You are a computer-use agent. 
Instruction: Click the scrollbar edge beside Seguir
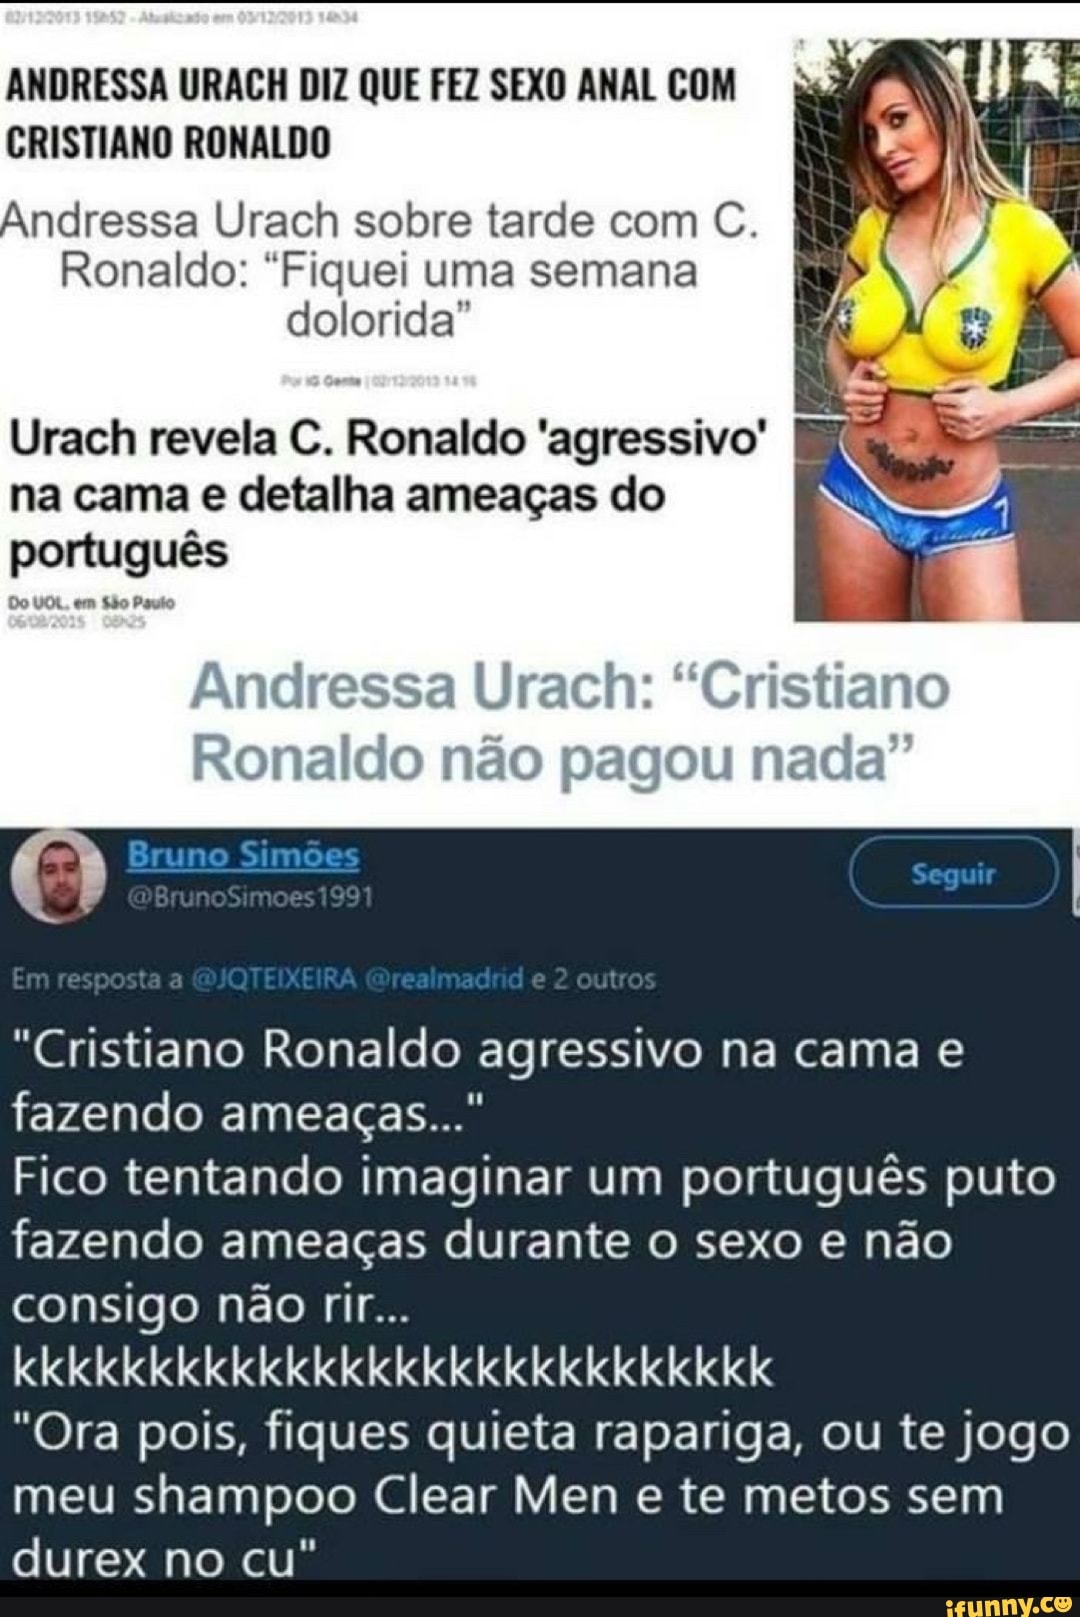(x=1074, y=873)
